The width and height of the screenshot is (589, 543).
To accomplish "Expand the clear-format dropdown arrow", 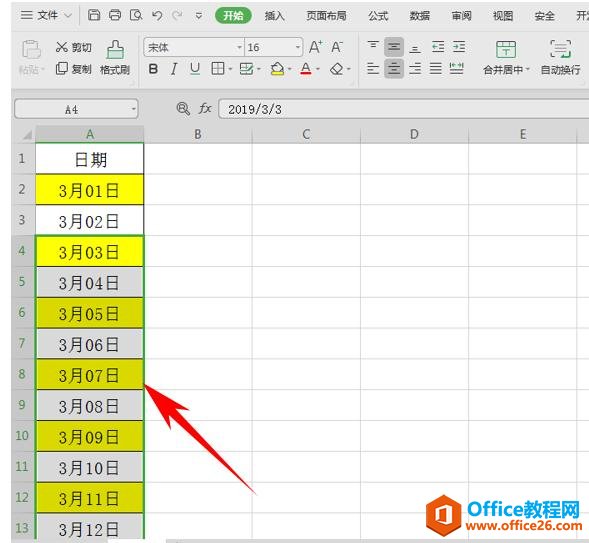I will click(x=349, y=69).
